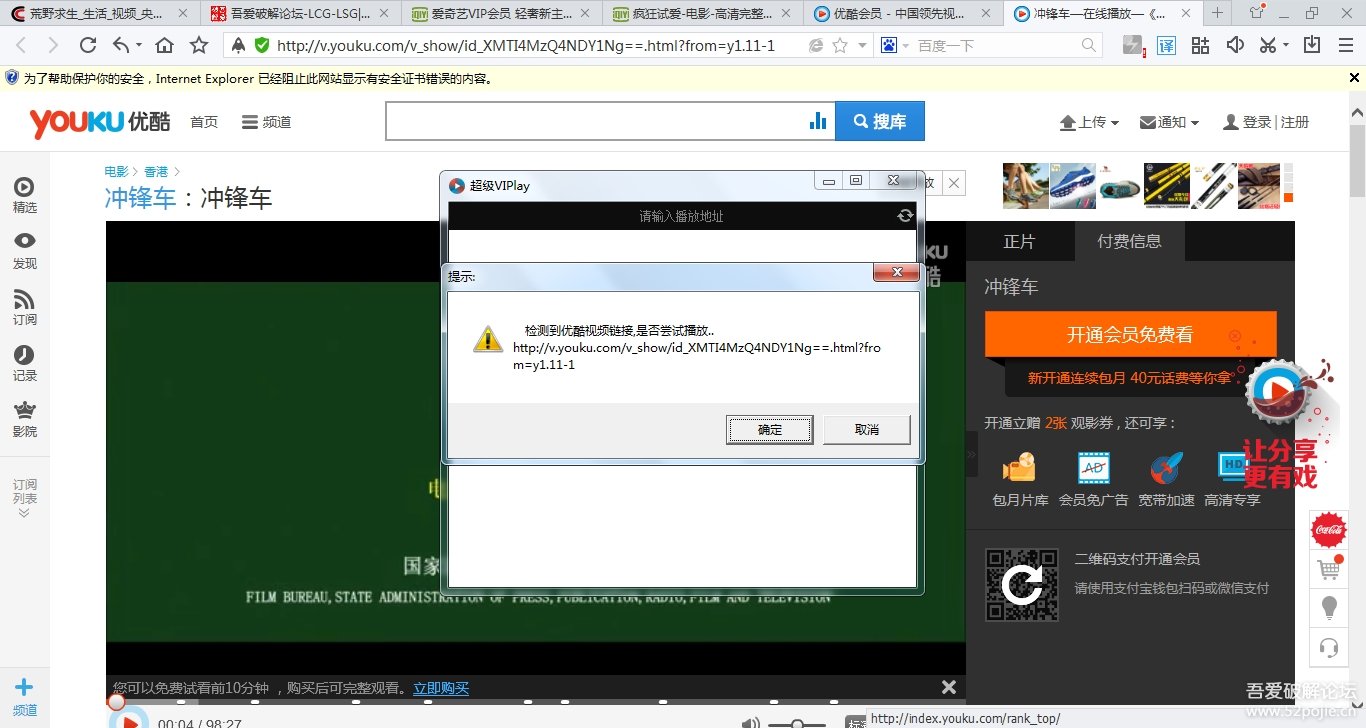Click the video playback progress bar

pos(500,703)
